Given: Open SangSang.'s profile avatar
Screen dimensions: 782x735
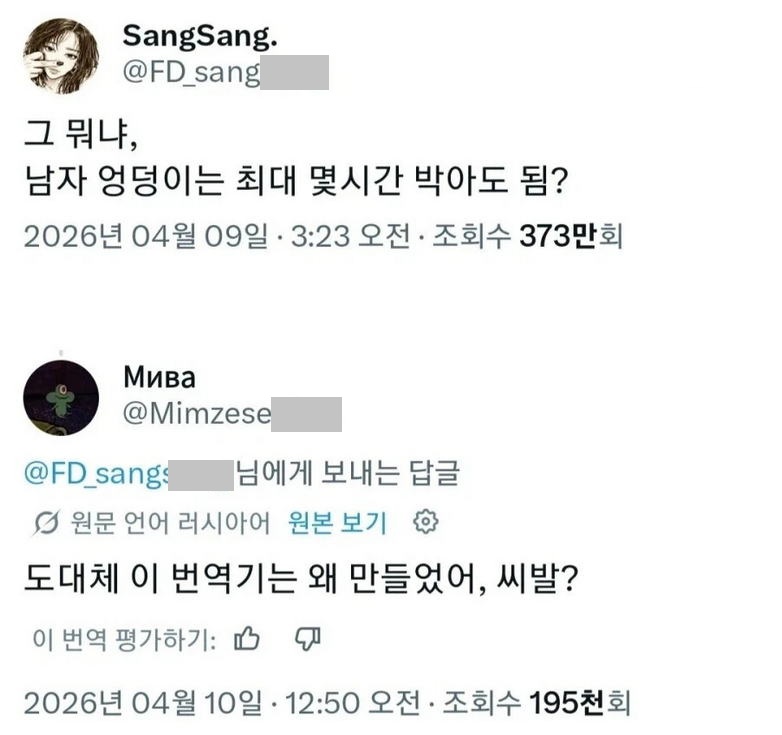Looking at the screenshot, I should 61,55.
